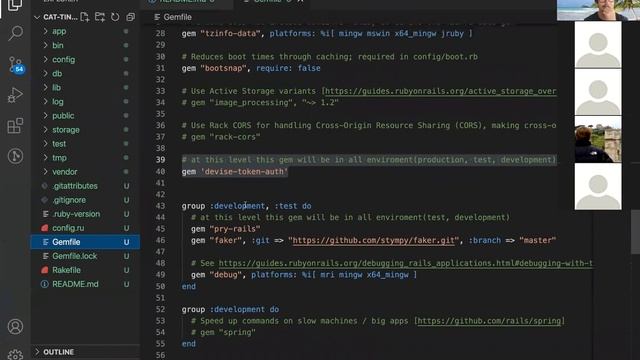The image size is (640, 360).
Task: Click 'group :development do' on line 52
Action: pyautogui.click(x=231, y=309)
